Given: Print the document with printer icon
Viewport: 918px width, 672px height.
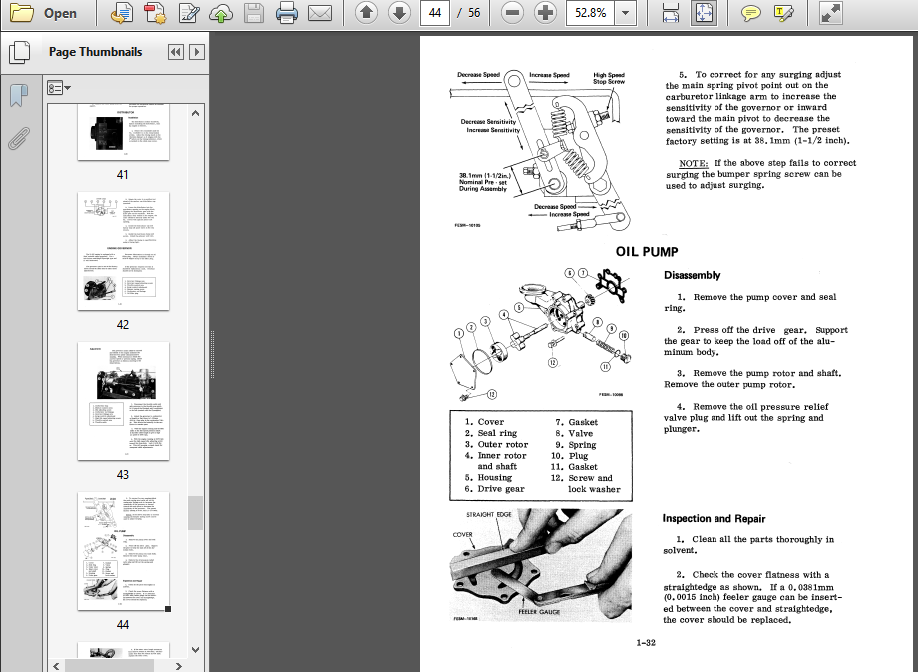Looking at the screenshot, I should point(286,13).
